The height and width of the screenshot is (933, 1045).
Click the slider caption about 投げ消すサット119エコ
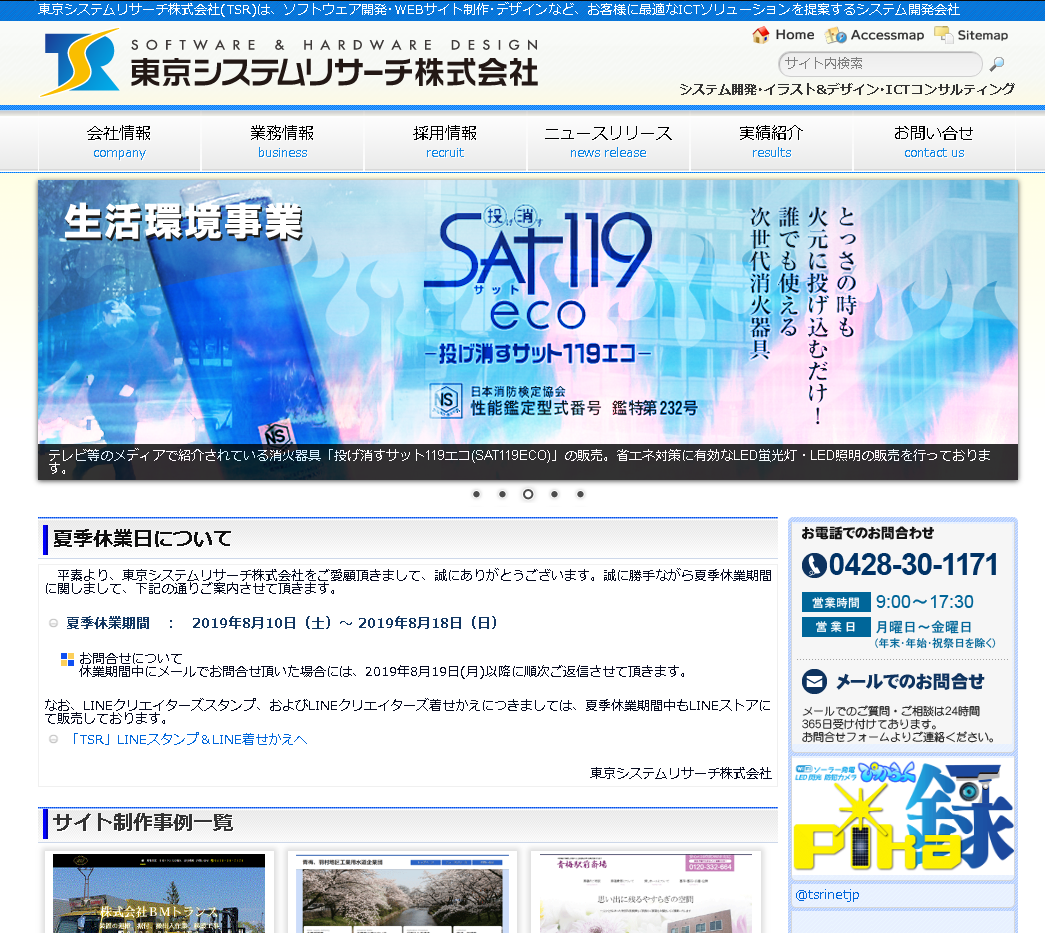(528, 462)
